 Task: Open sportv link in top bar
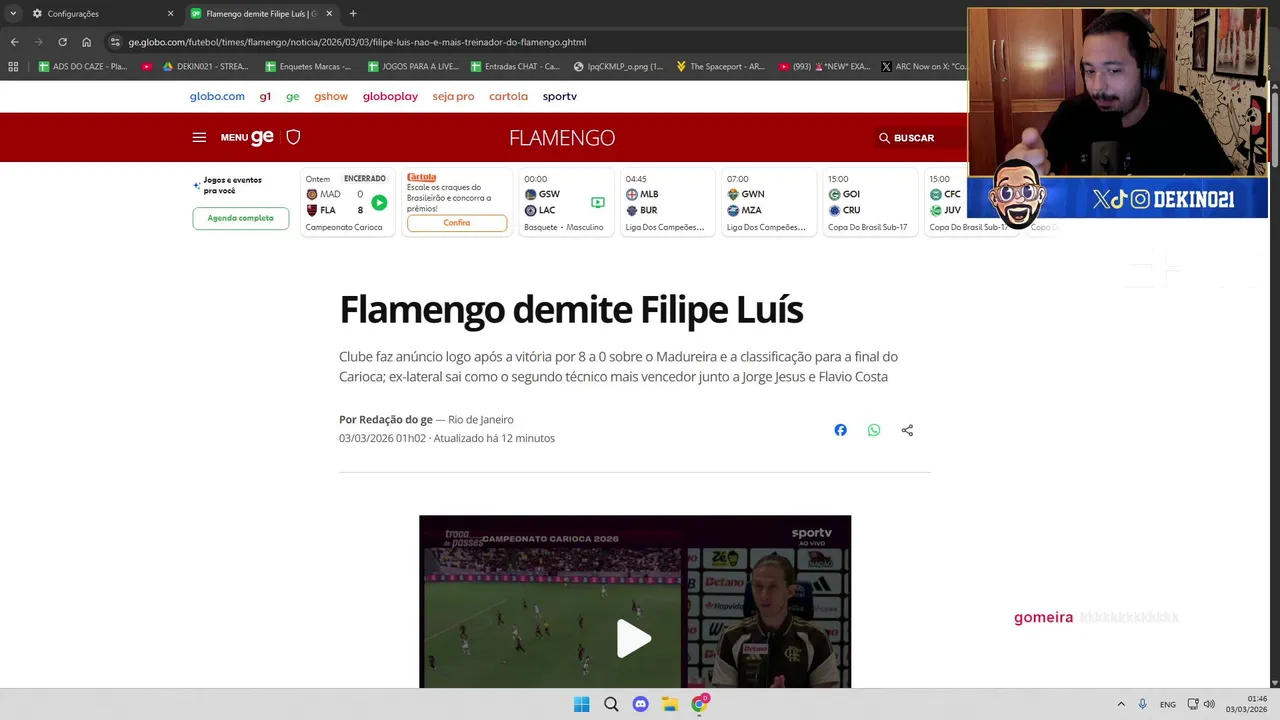pos(560,96)
